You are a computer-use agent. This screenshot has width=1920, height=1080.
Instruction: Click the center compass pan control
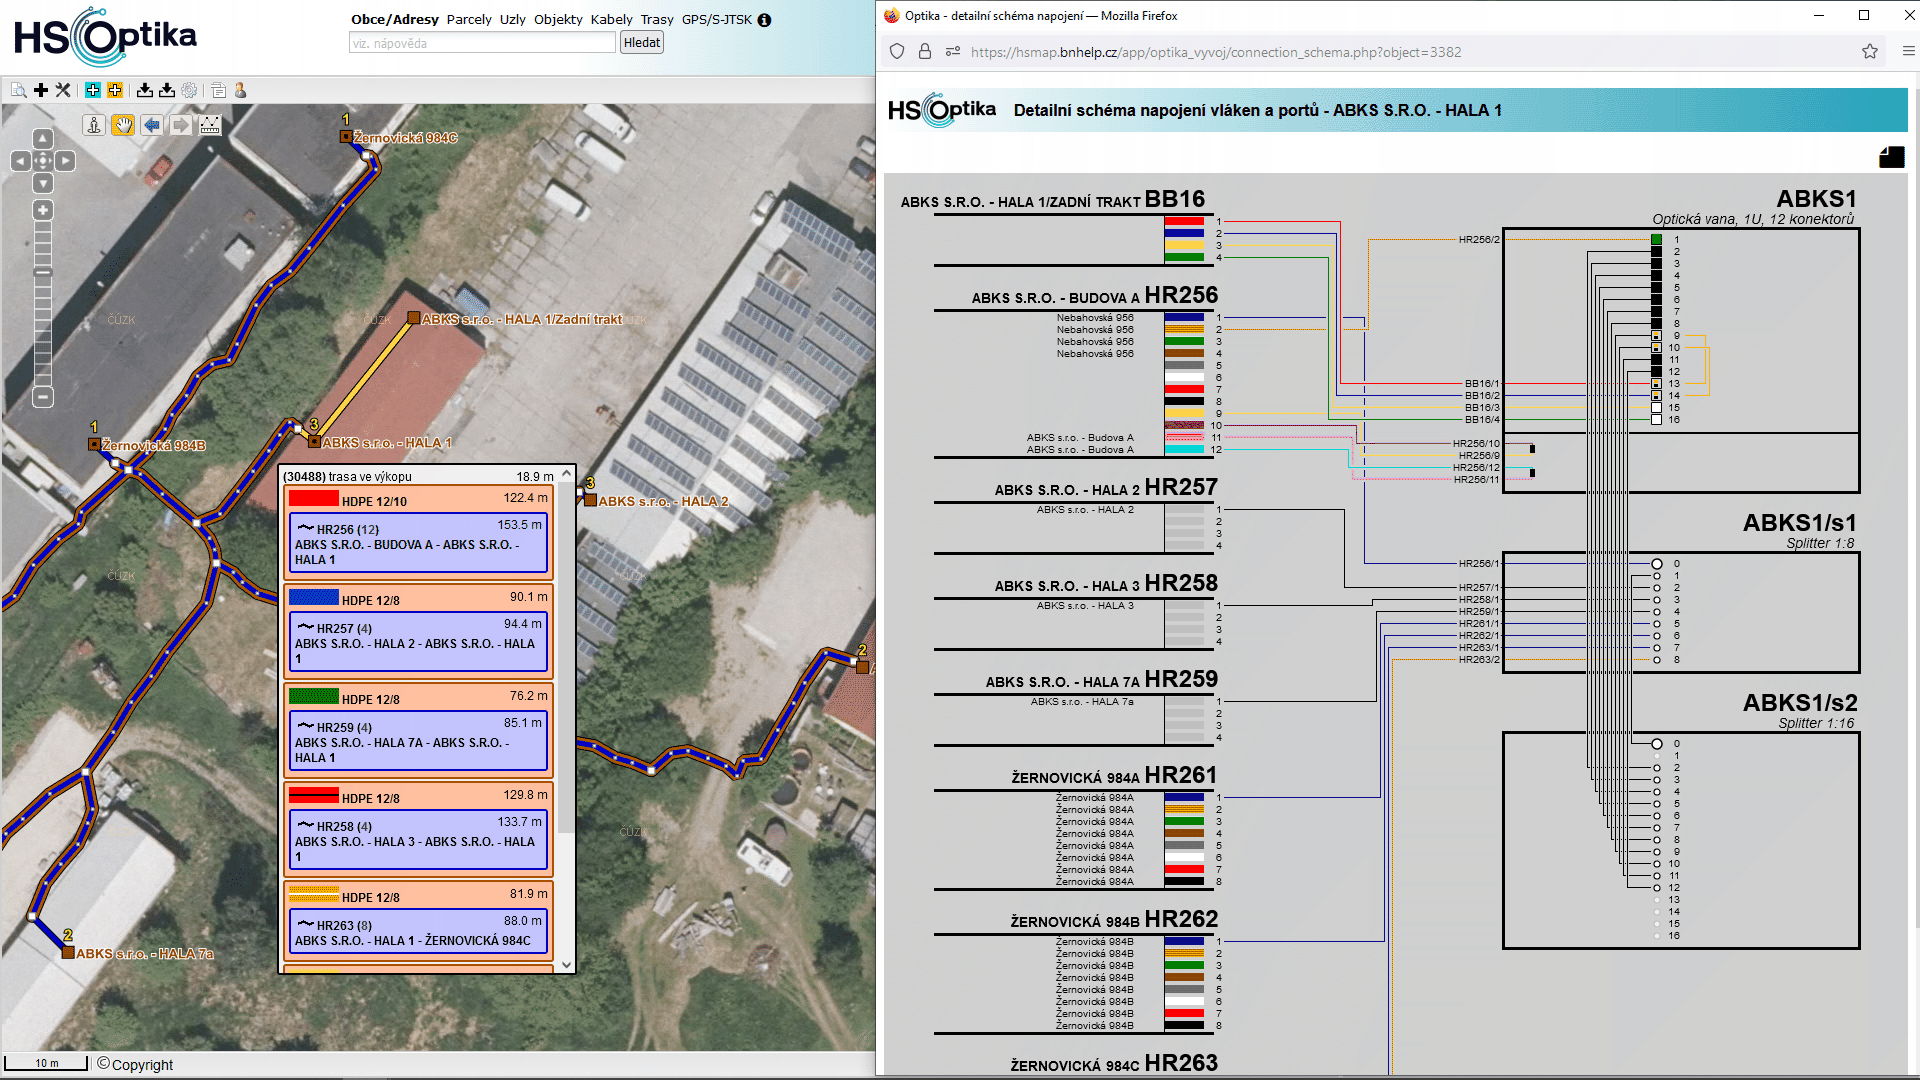[x=43, y=161]
